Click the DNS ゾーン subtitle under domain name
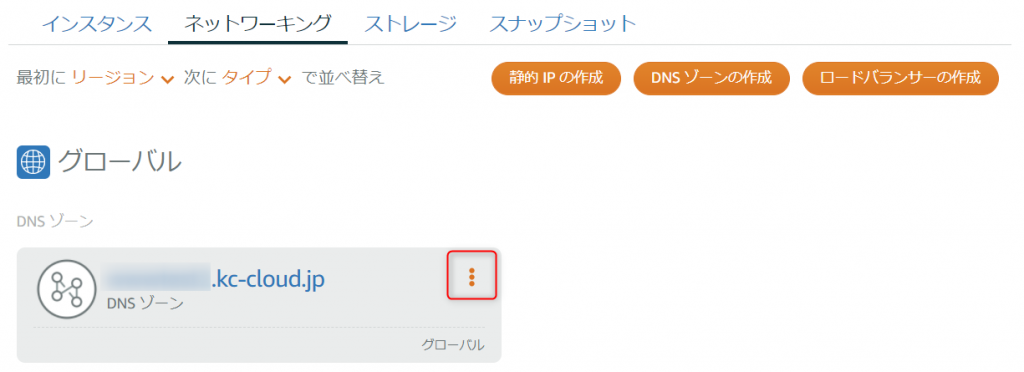This screenshot has width=1024, height=372. point(144,303)
